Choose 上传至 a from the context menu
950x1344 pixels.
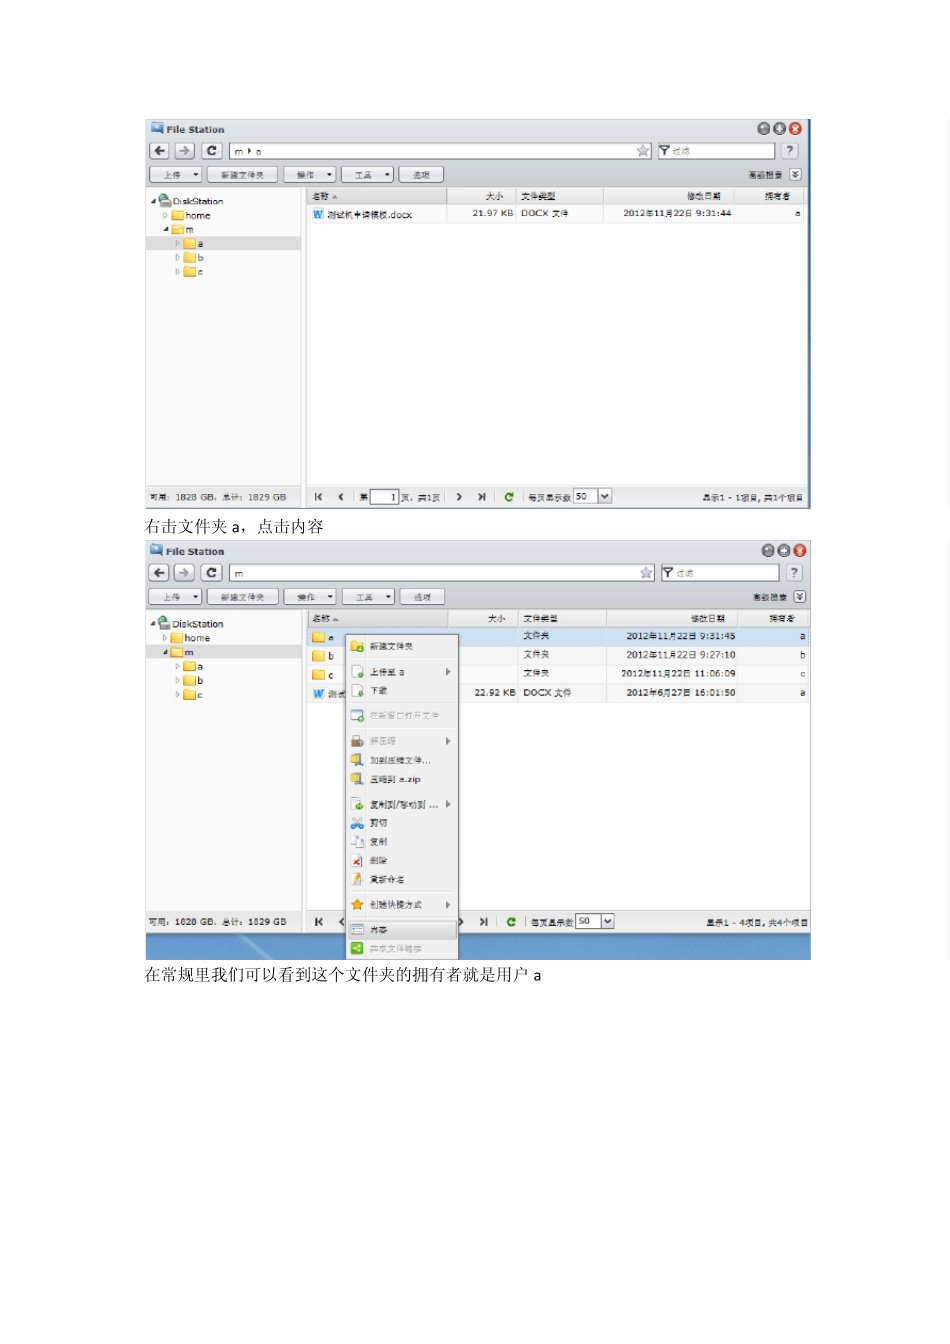point(402,672)
